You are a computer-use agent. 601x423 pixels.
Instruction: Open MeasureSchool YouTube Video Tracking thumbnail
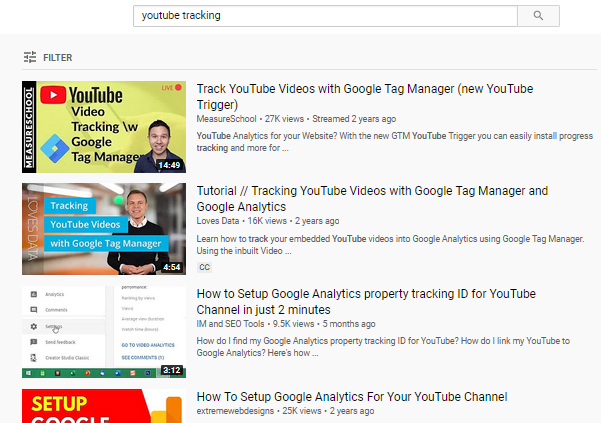click(x=104, y=127)
